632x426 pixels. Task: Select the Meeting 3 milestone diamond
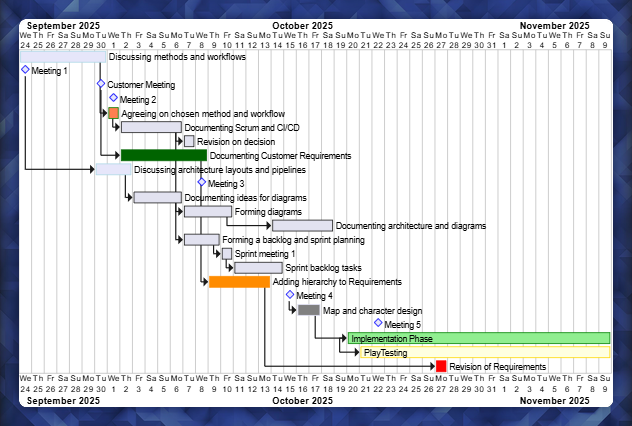pos(202,182)
